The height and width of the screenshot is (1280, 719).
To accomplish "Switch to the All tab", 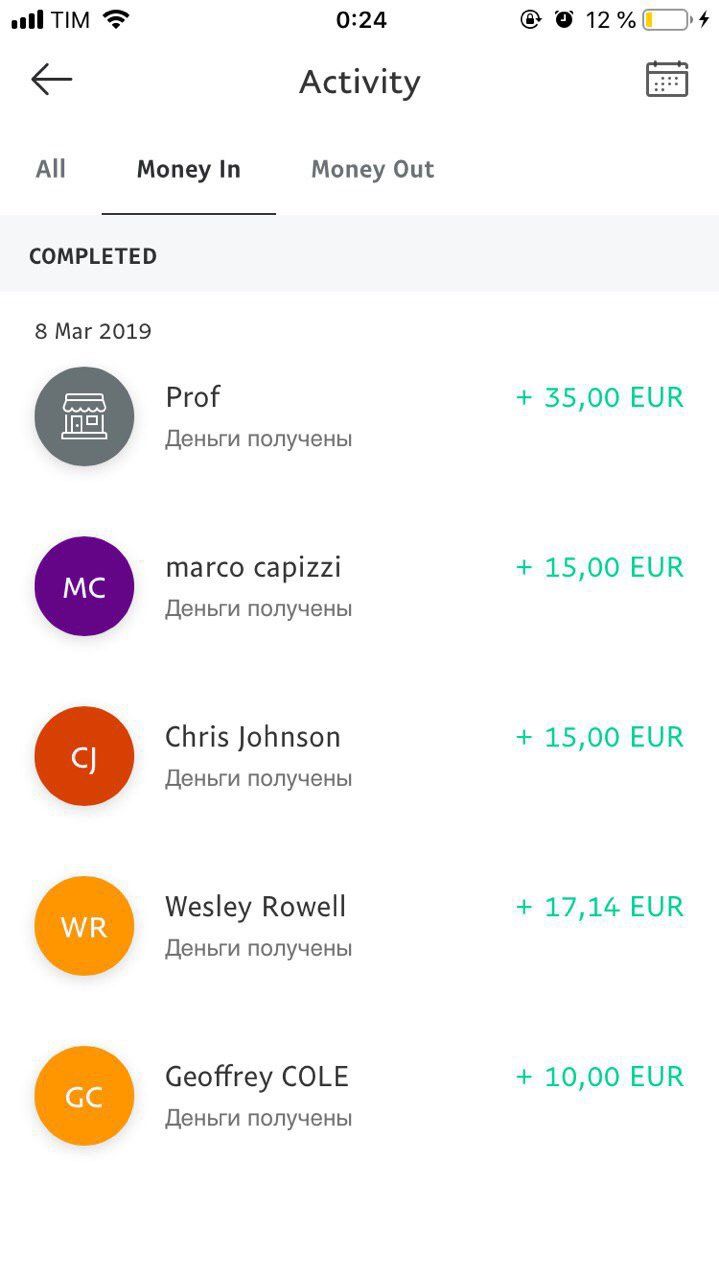I will click(51, 169).
